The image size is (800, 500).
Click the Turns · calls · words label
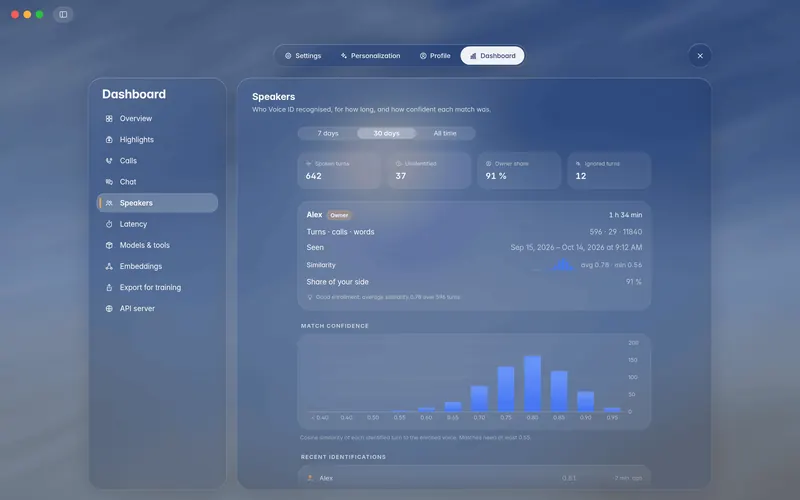click(340, 232)
